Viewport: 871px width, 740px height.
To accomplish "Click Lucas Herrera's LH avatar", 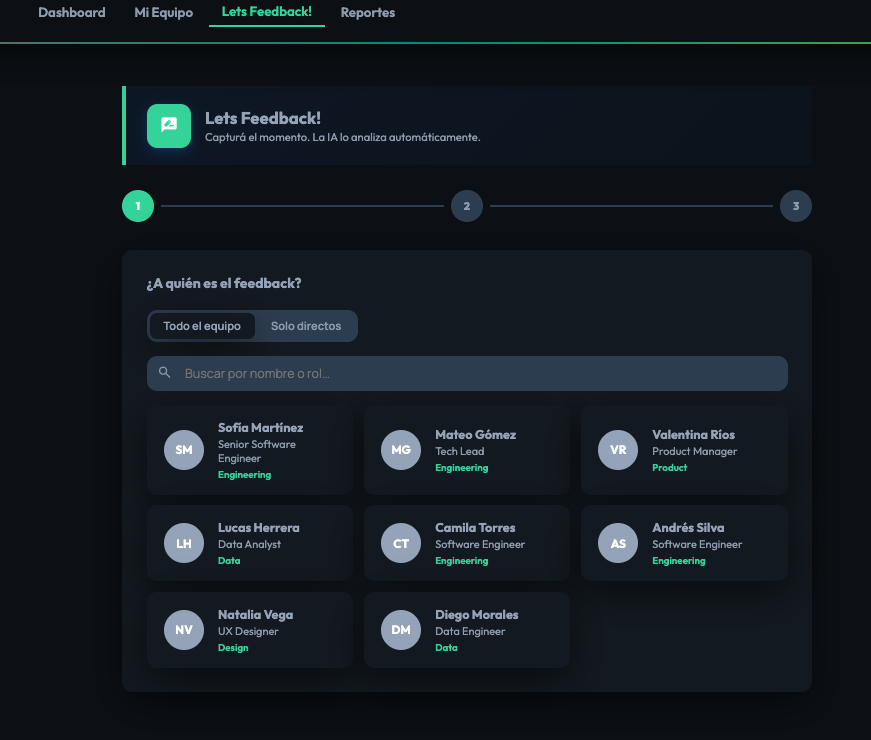I will point(183,543).
